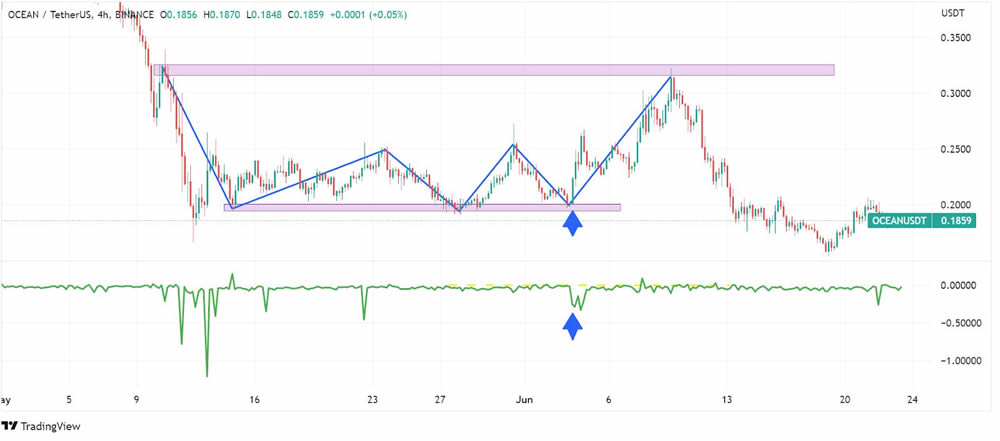This screenshot has width=1000, height=441.
Task: Click the 0.3500 price axis label
Action: pyautogui.click(x=957, y=38)
